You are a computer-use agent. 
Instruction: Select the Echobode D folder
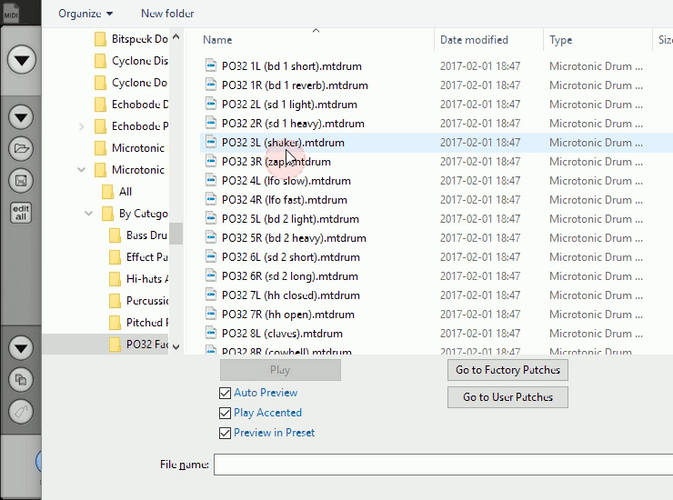pos(131,104)
